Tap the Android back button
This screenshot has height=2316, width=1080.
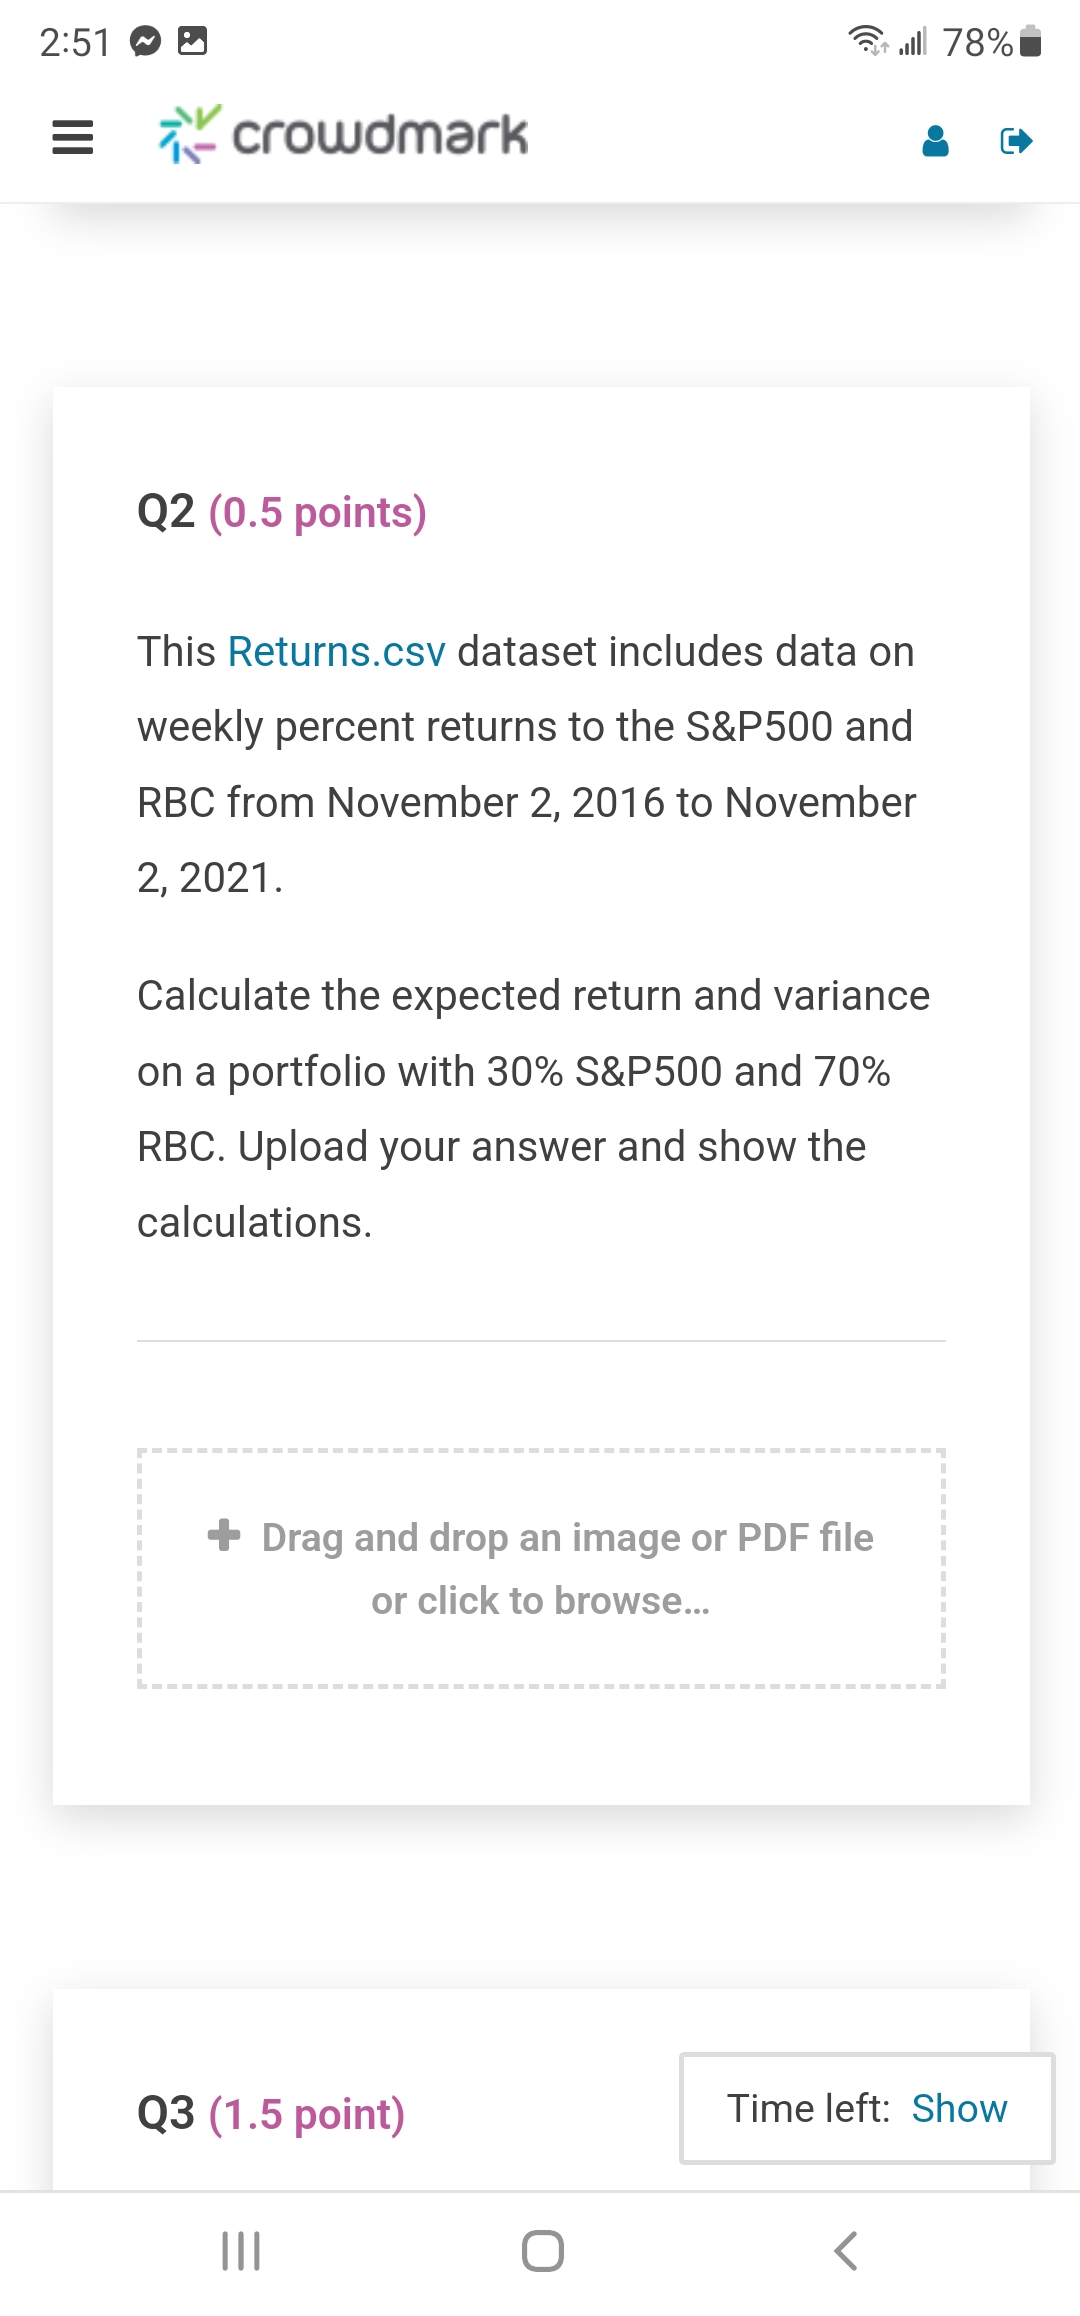(x=845, y=2250)
